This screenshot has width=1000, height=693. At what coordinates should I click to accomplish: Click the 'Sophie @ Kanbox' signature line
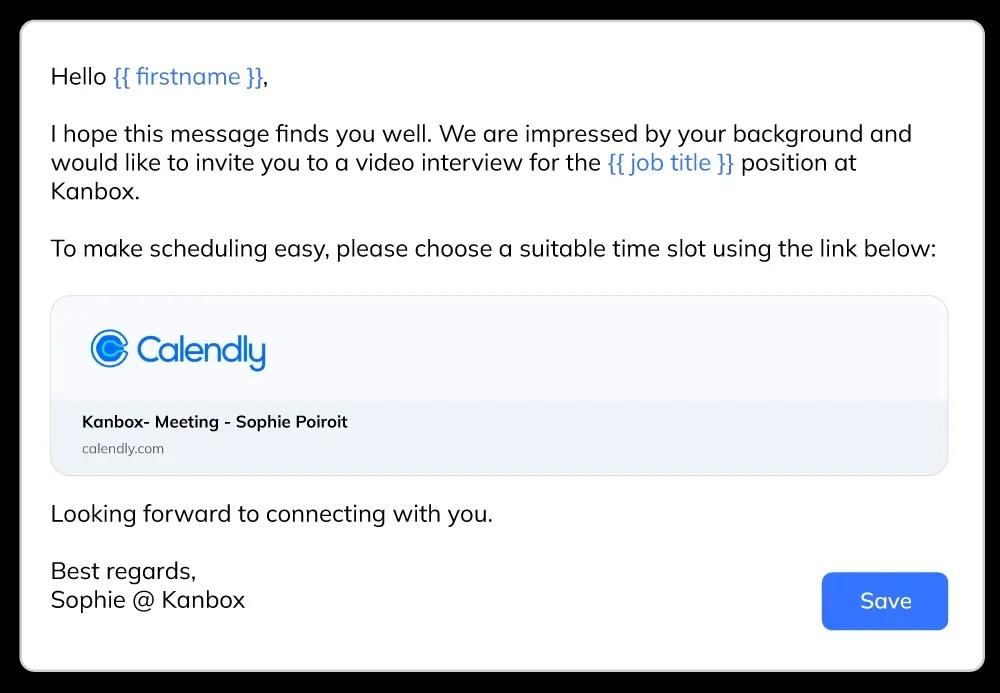[x=148, y=600]
